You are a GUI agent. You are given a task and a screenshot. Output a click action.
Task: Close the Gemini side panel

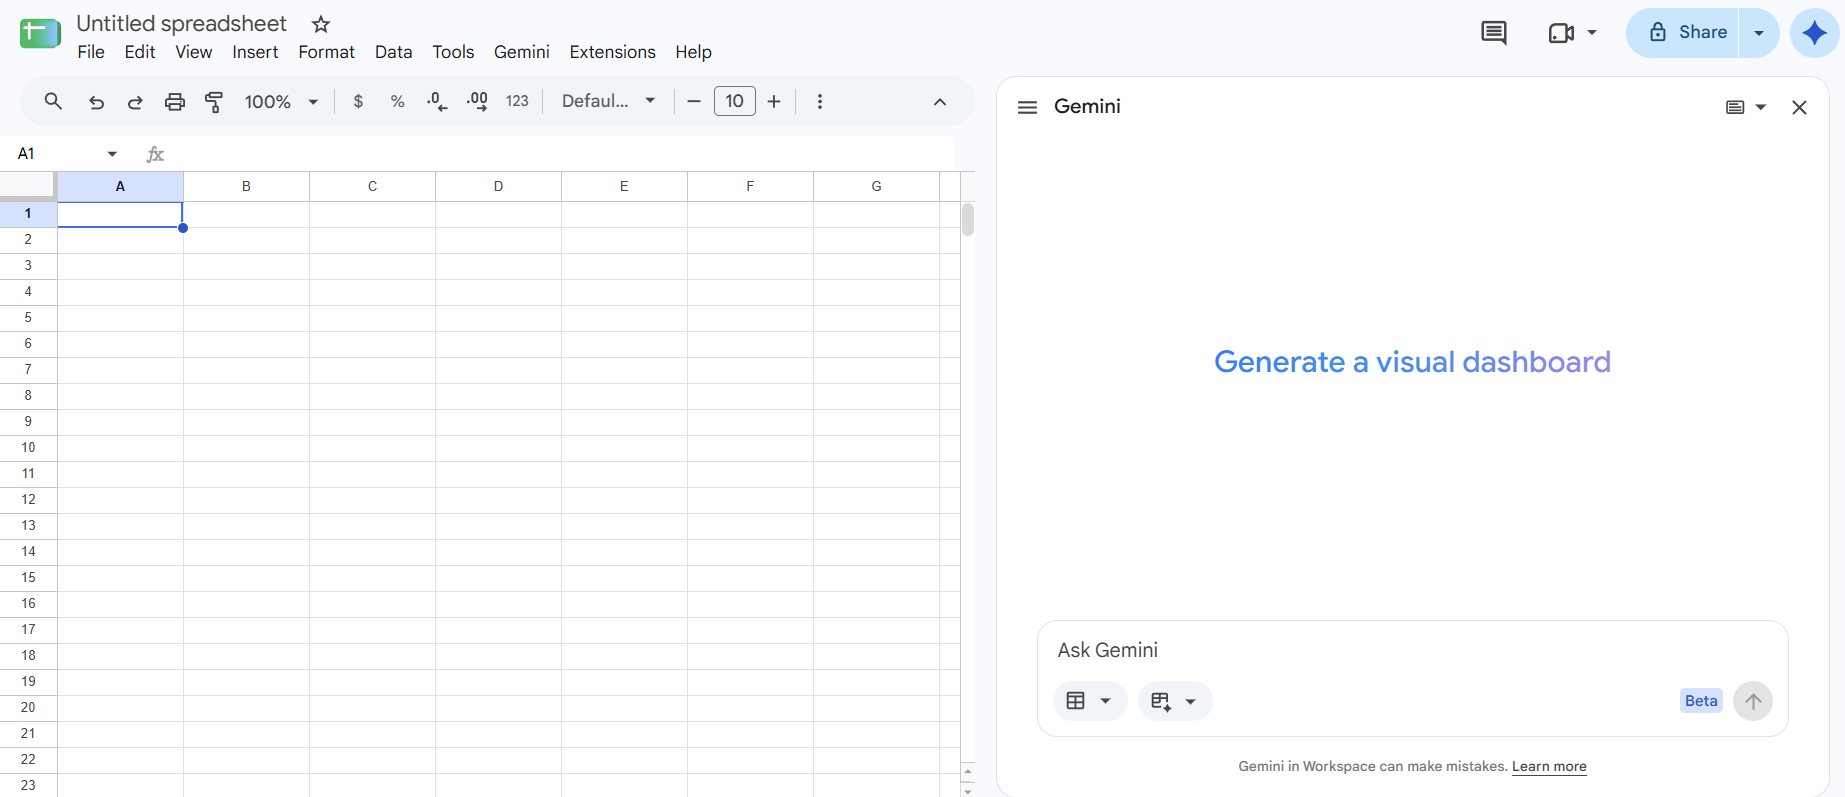(x=1799, y=107)
